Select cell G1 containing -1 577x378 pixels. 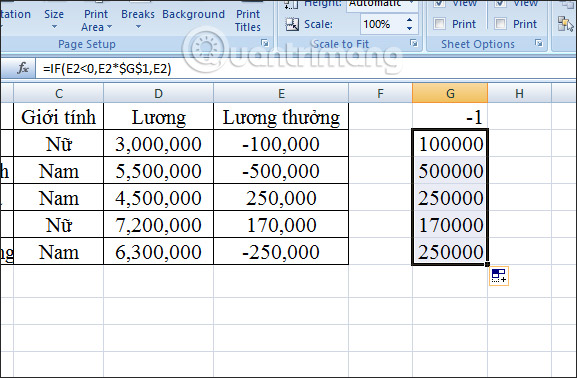point(450,117)
